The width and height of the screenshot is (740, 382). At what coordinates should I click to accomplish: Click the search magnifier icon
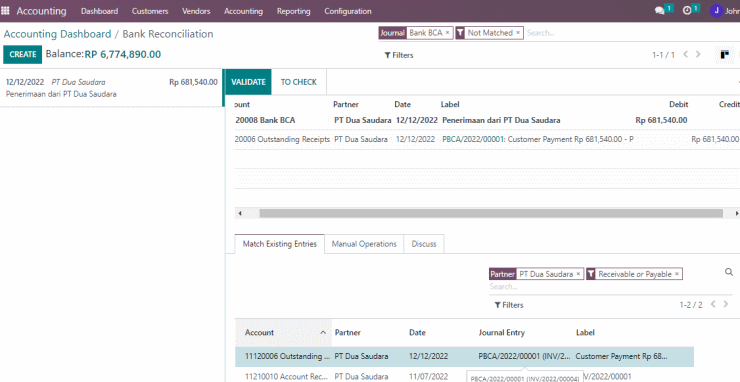(729, 272)
